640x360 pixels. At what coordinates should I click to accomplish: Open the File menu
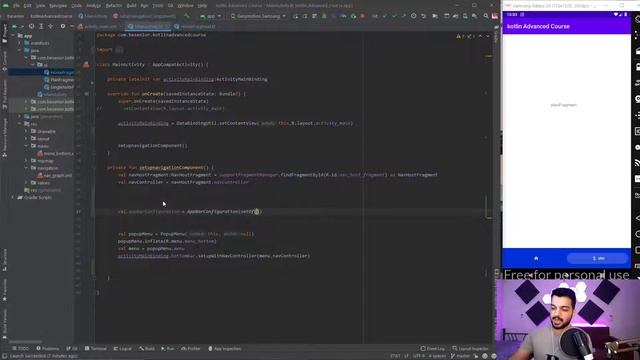16,6
